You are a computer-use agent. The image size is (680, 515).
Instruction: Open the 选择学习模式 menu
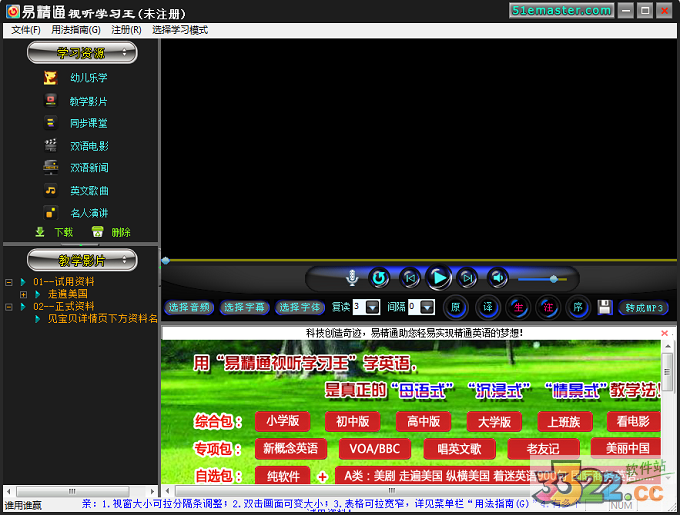point(180,30)
